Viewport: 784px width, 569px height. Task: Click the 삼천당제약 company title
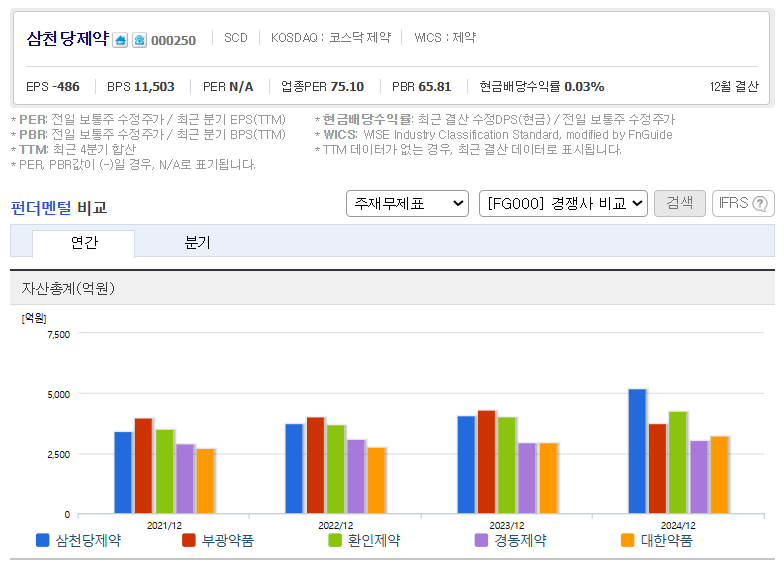pyautogui.click(x=68, y=38)
